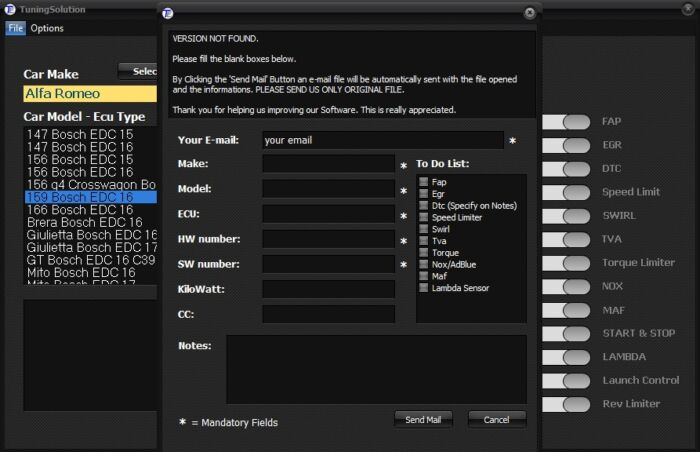Click the dialog's title bar logo icon
Viewport: 700px width, 452px height.
(x=167, y=13)
